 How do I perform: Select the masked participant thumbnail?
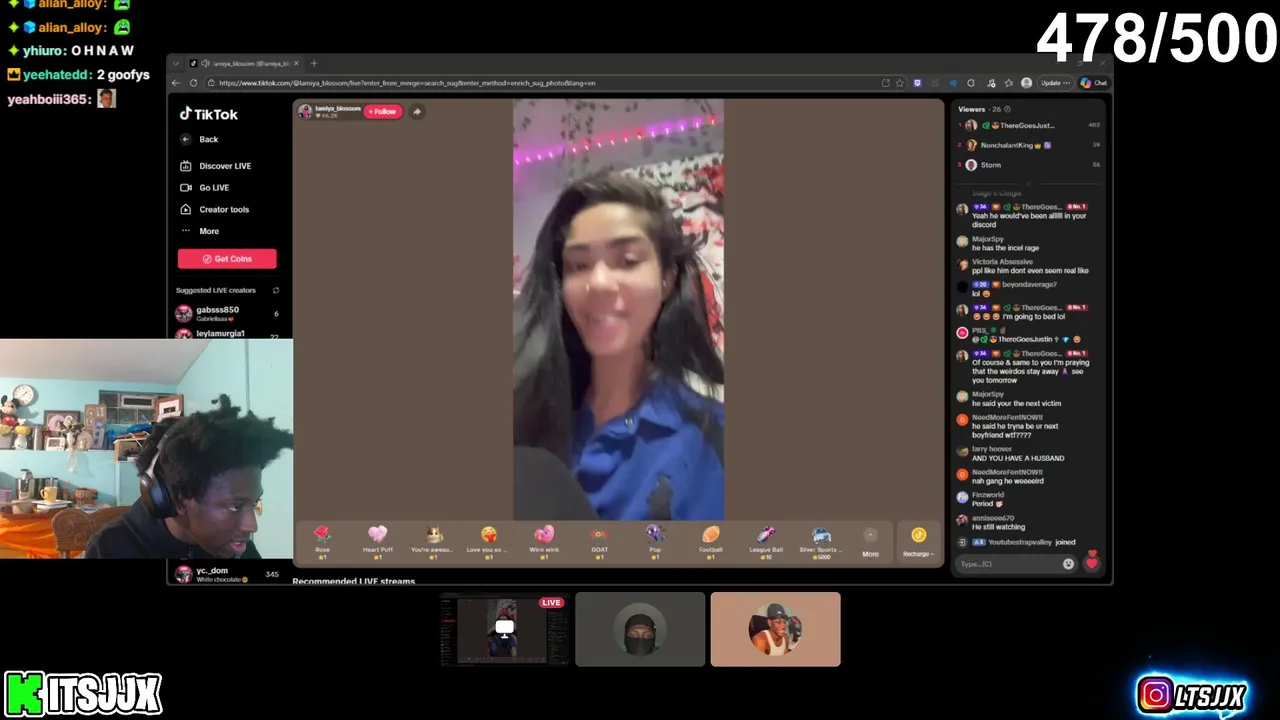(x=640, y=629)
